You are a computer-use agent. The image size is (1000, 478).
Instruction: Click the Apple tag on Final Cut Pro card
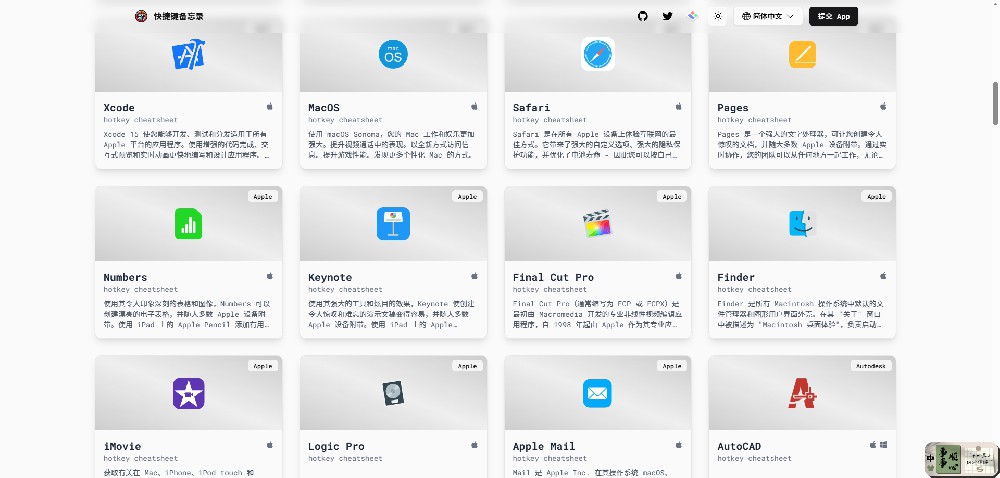point(672,196)
